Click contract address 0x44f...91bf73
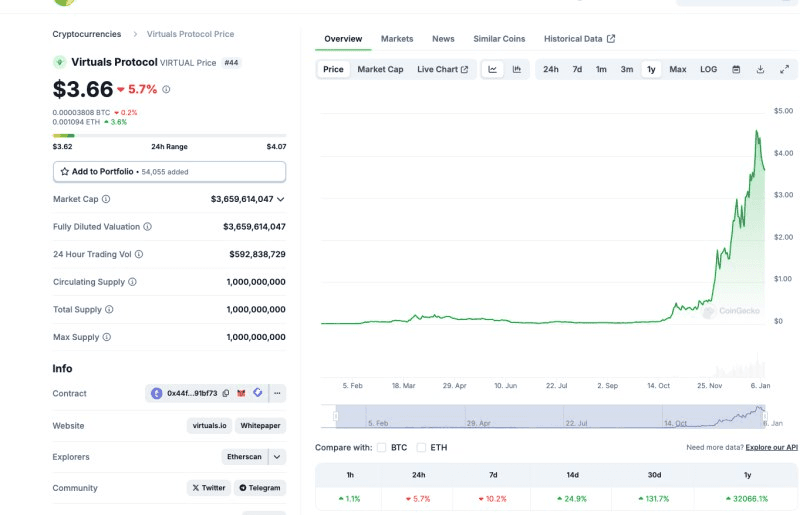 pyautogui.click(x=192, y=393)
